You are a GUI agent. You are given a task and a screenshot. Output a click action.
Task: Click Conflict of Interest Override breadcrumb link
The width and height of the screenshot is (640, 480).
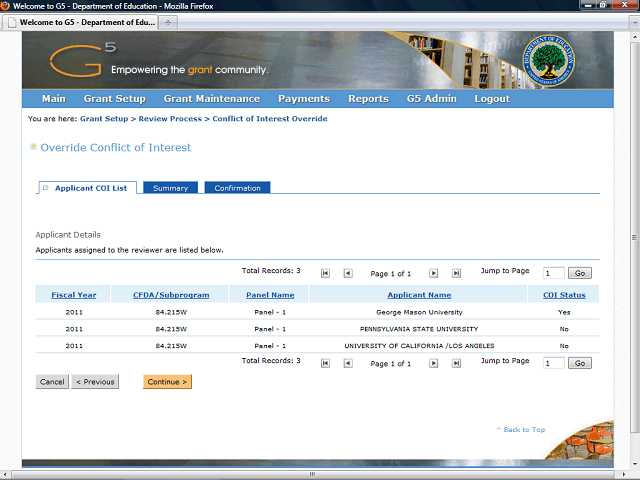270,119
